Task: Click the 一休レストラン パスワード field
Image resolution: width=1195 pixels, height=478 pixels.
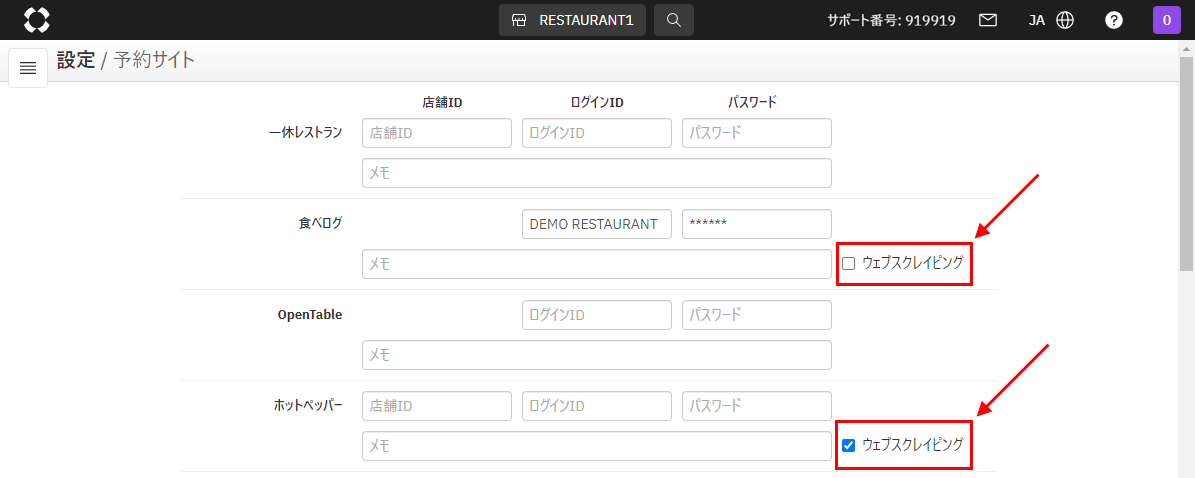Action: point(757,133)
